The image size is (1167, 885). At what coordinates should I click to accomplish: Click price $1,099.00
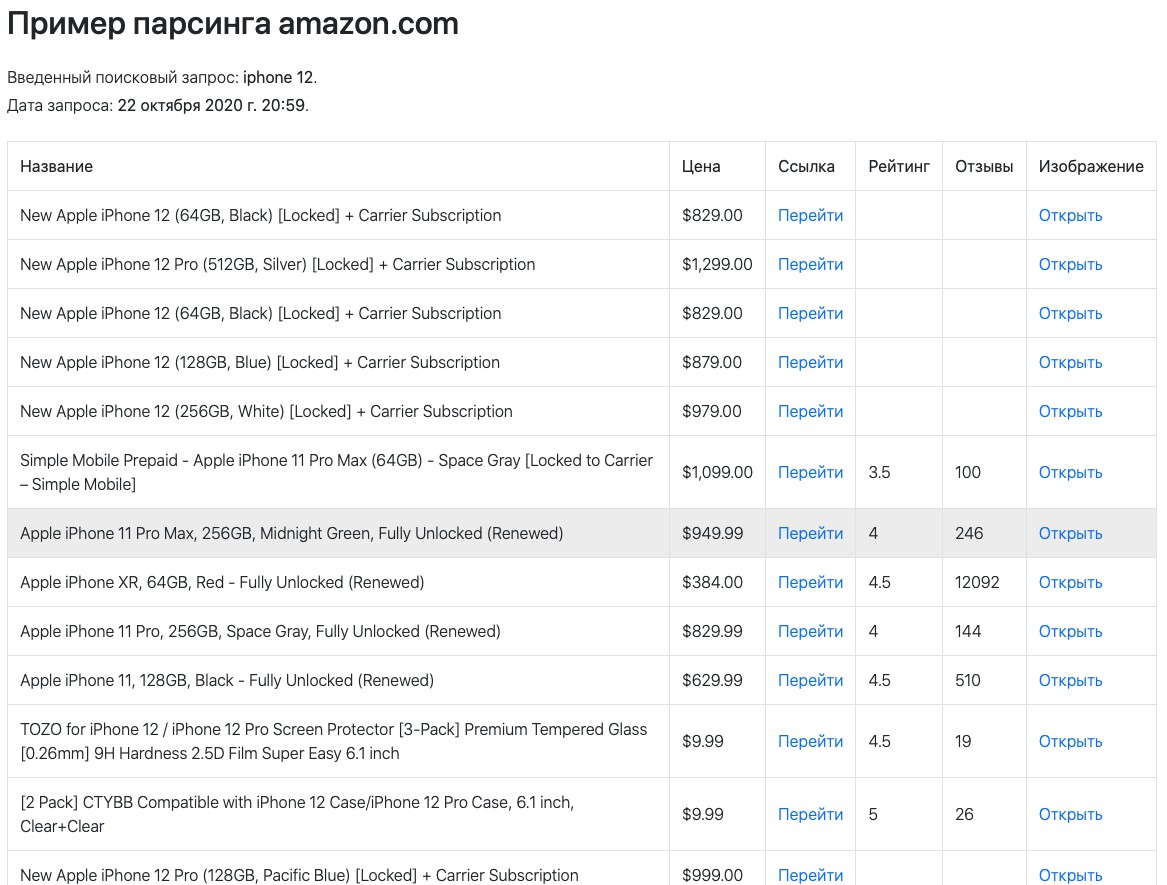717,473
